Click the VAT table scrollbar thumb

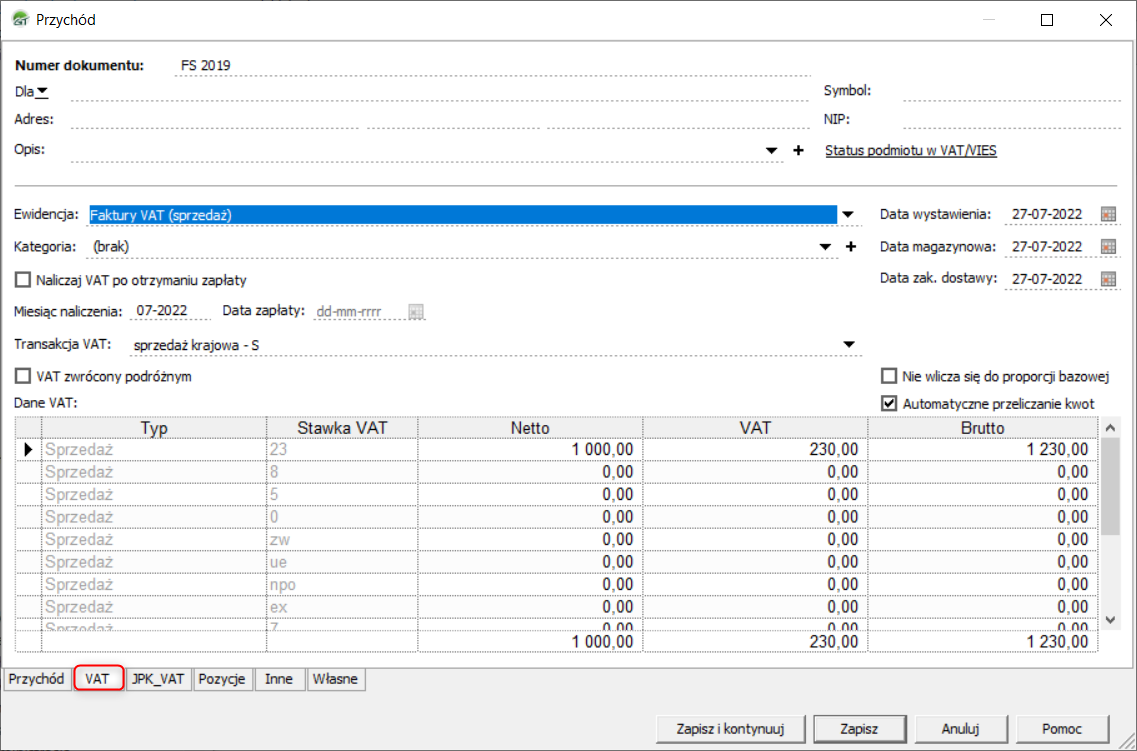(x=1109, y=487)
